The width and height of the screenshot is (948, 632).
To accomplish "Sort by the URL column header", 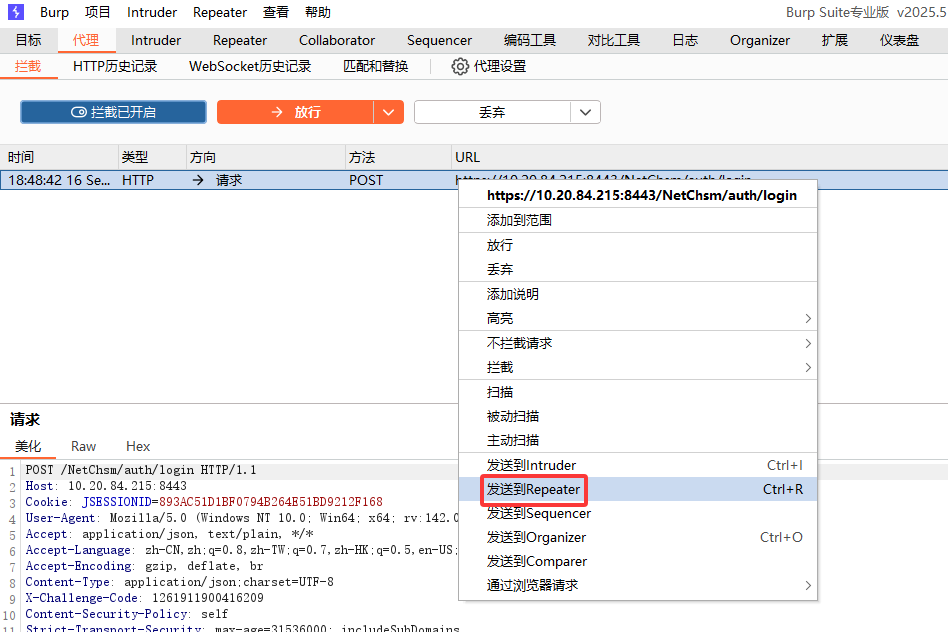I will tap(700, 157).
